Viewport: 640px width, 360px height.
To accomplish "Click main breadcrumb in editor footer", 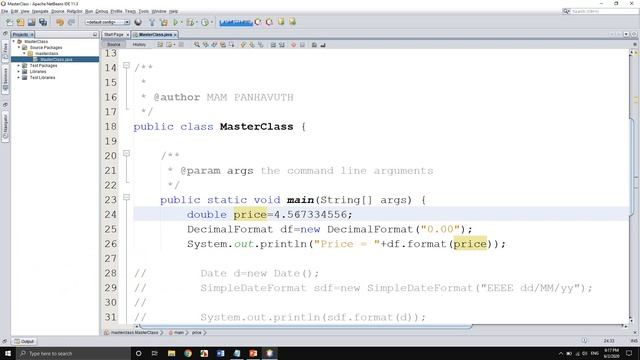I will point(179,333).
